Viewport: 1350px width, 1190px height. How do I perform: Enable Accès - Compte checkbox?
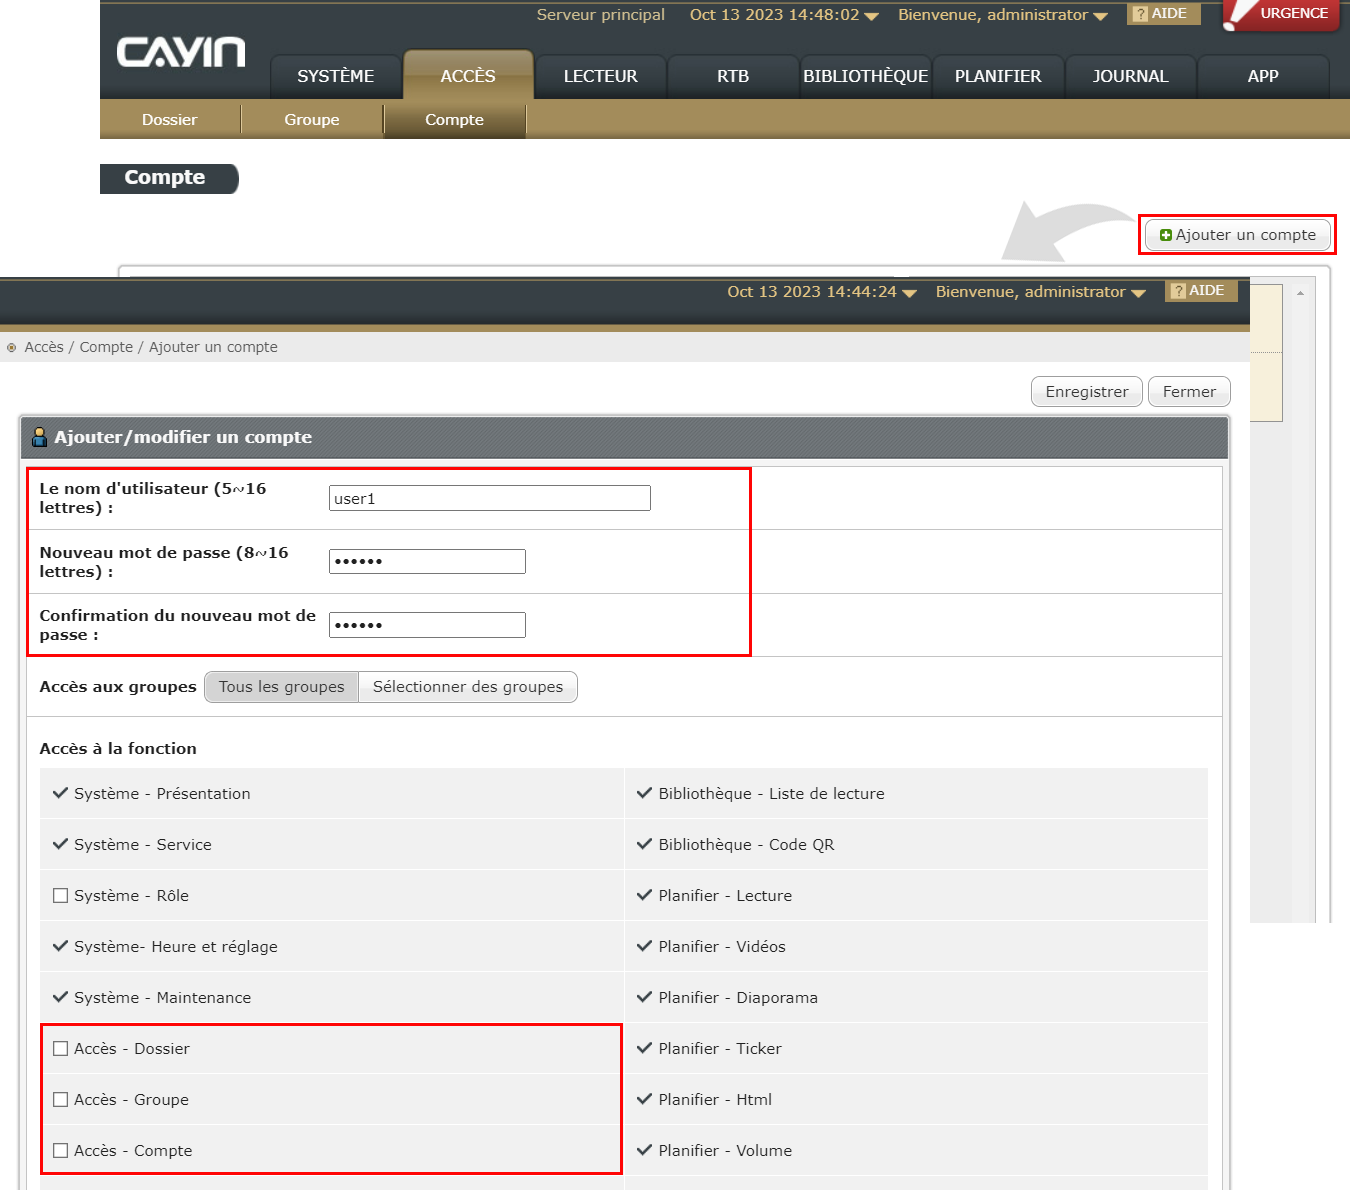pos(61,1151)
